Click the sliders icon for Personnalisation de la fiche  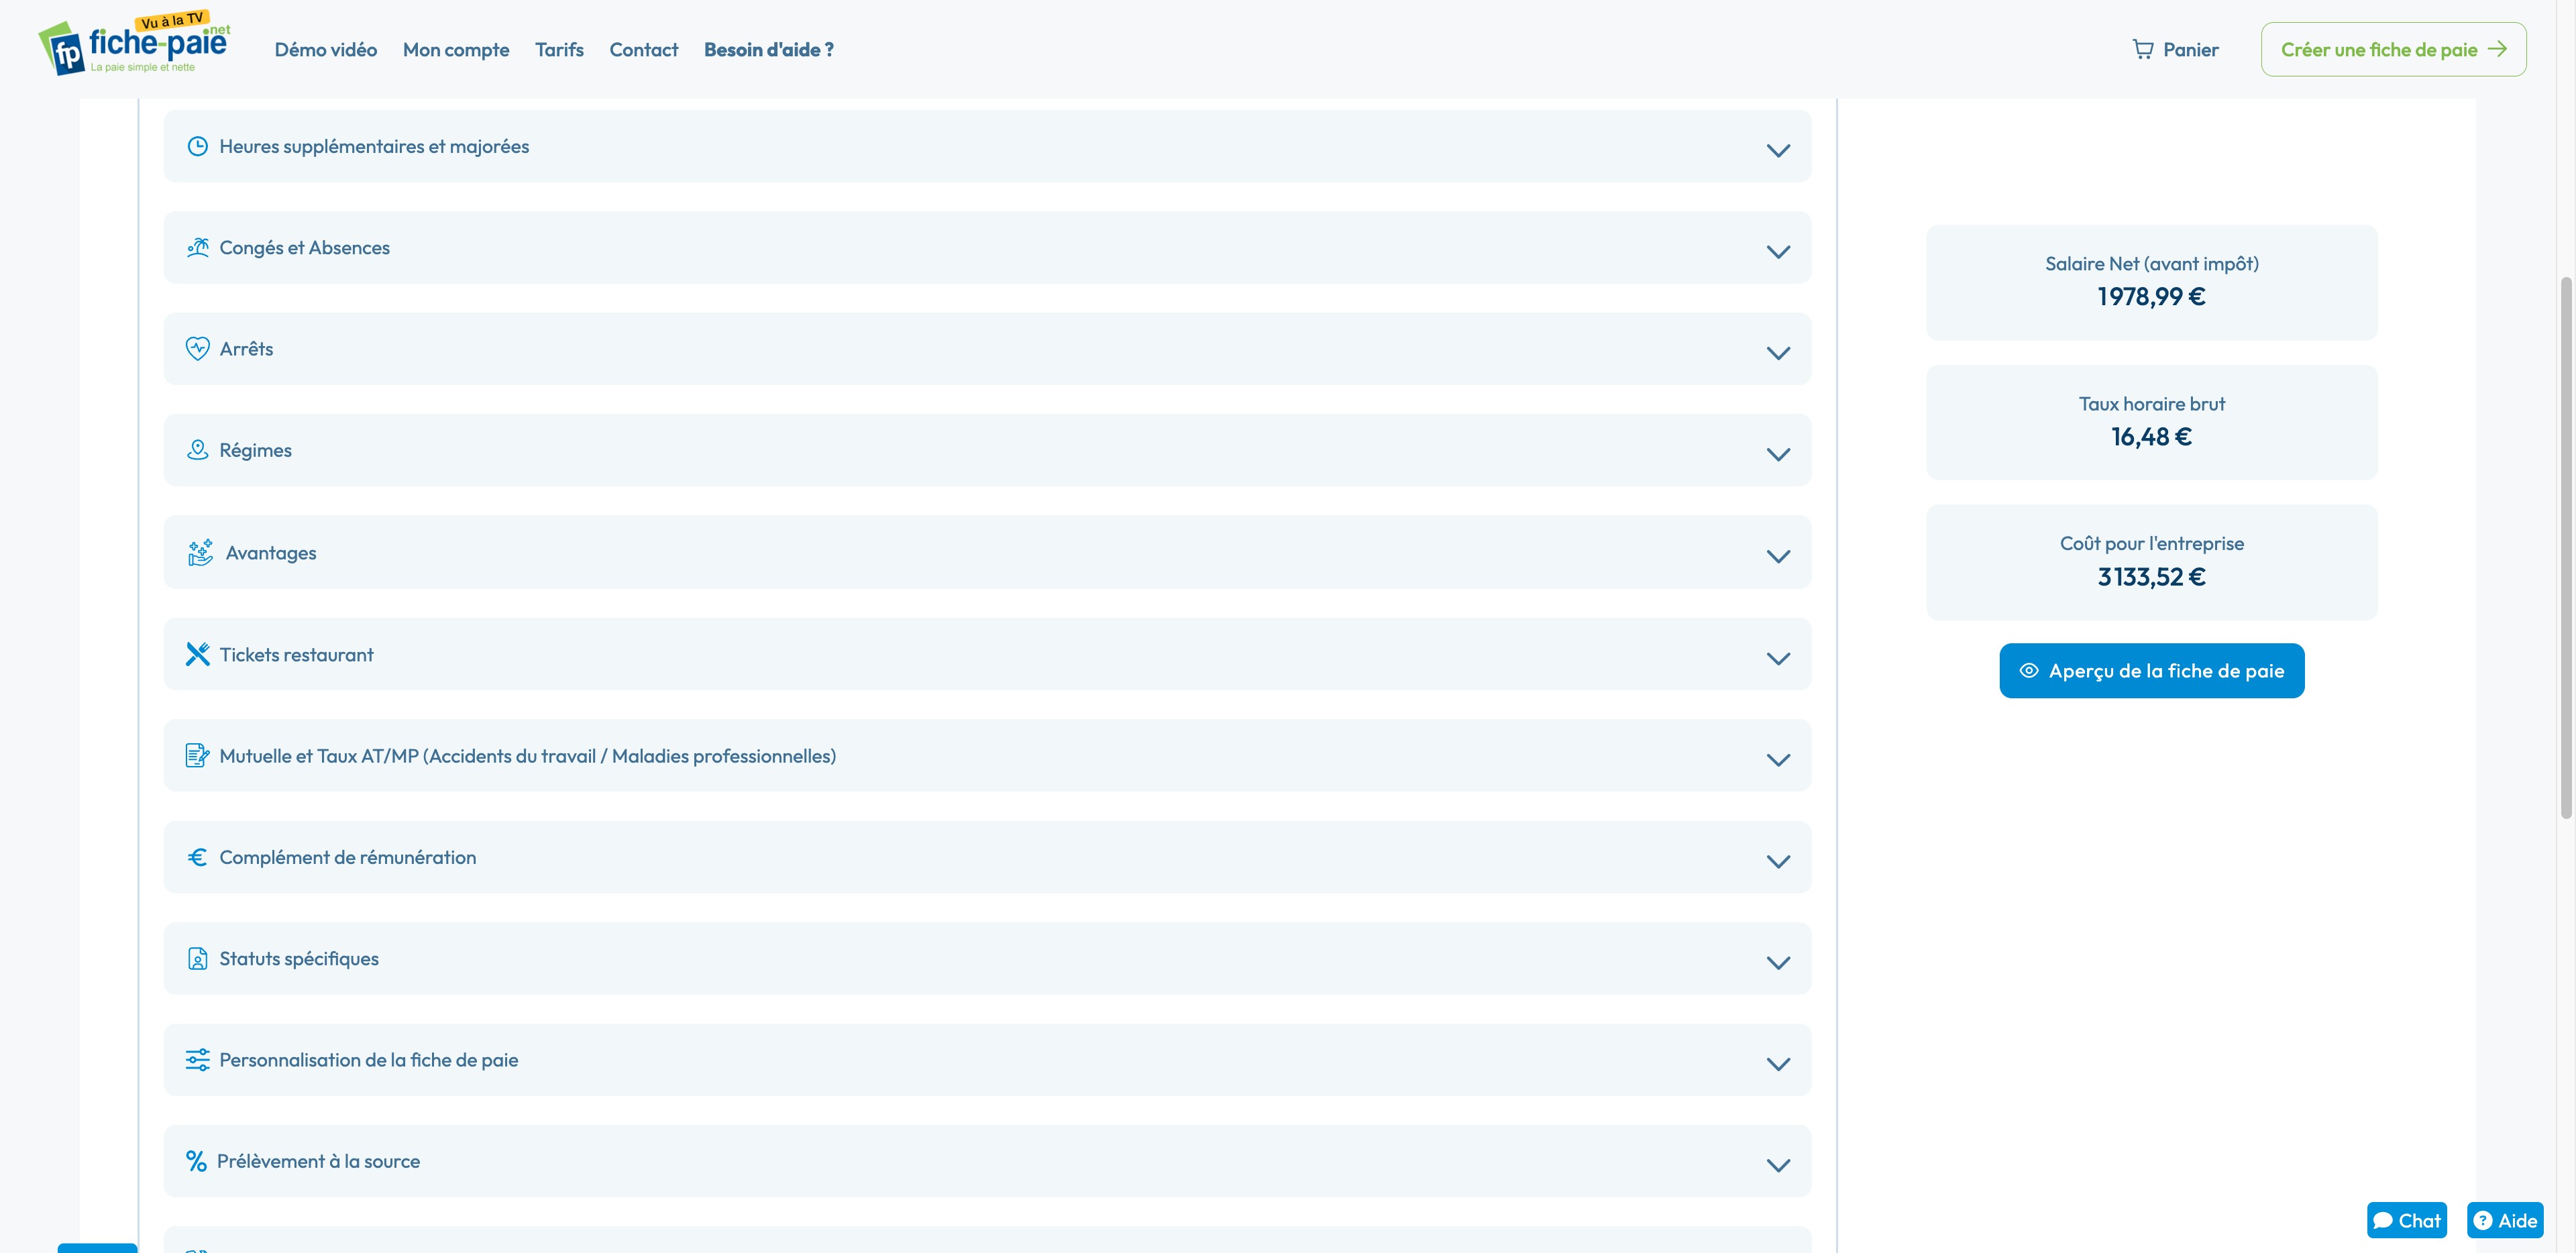coord(197,1060)
